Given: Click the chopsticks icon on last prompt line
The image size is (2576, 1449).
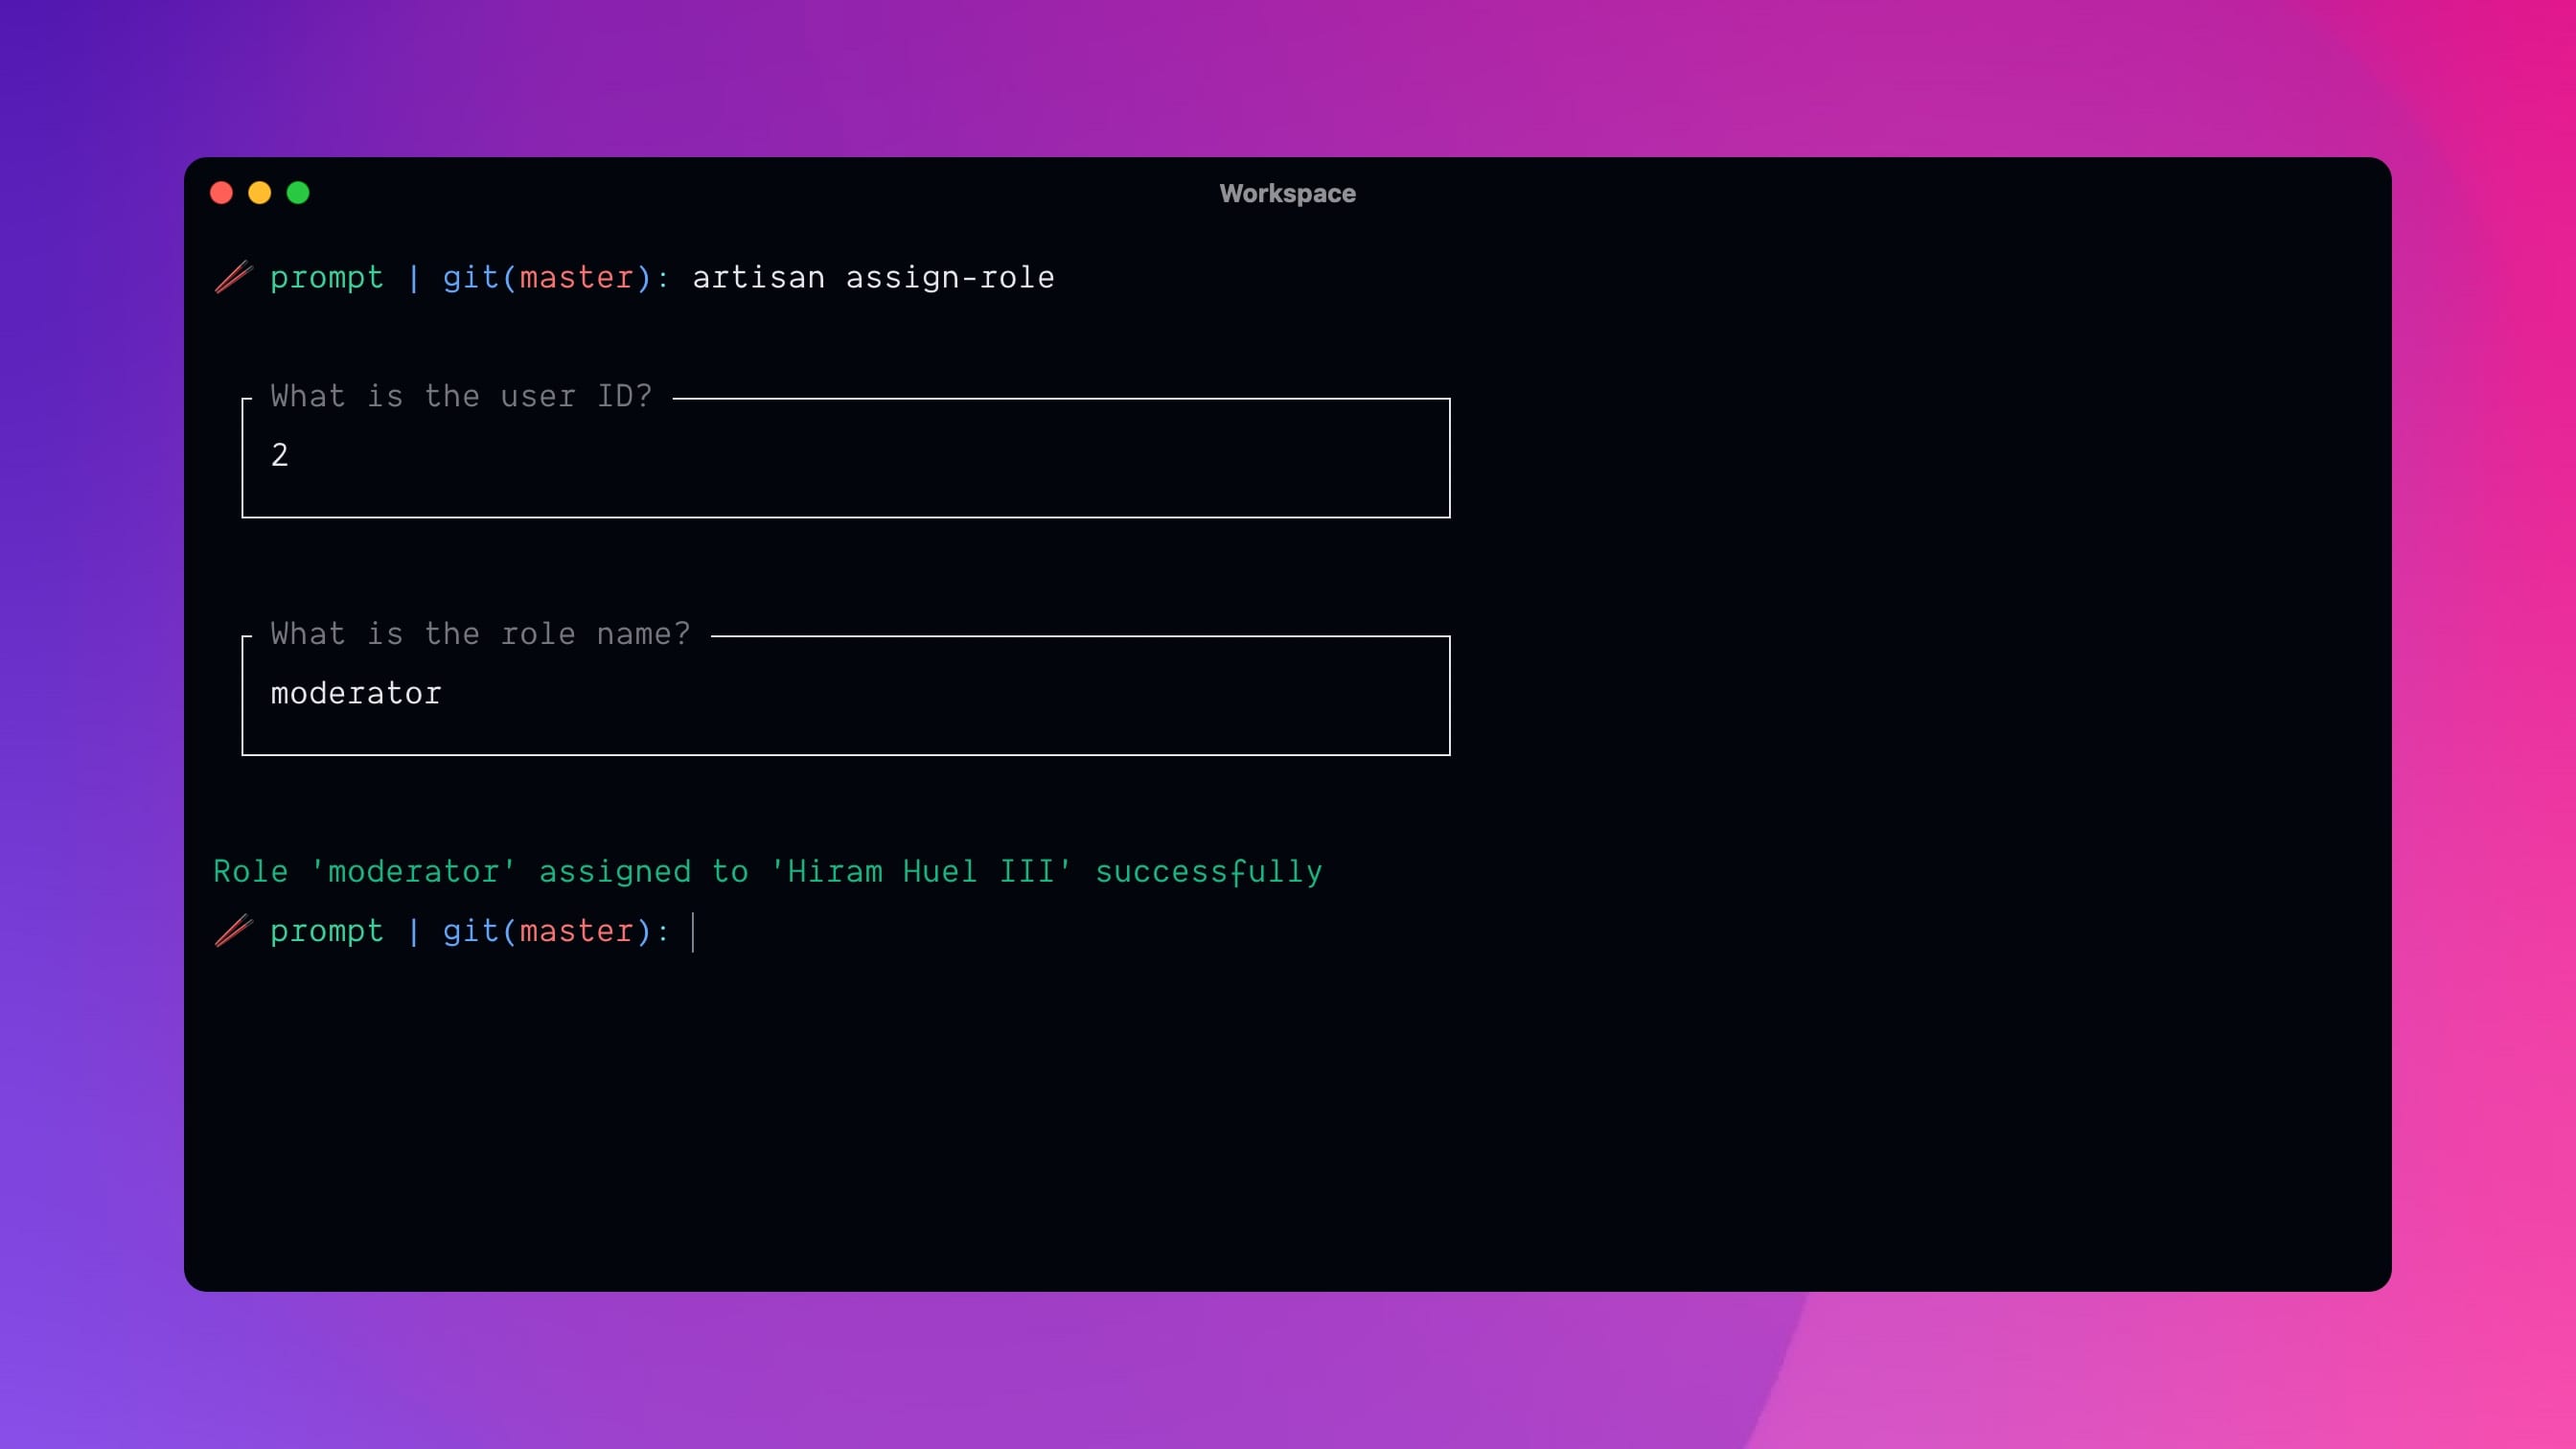Looking at the screenshot, I should coord(233,931).
